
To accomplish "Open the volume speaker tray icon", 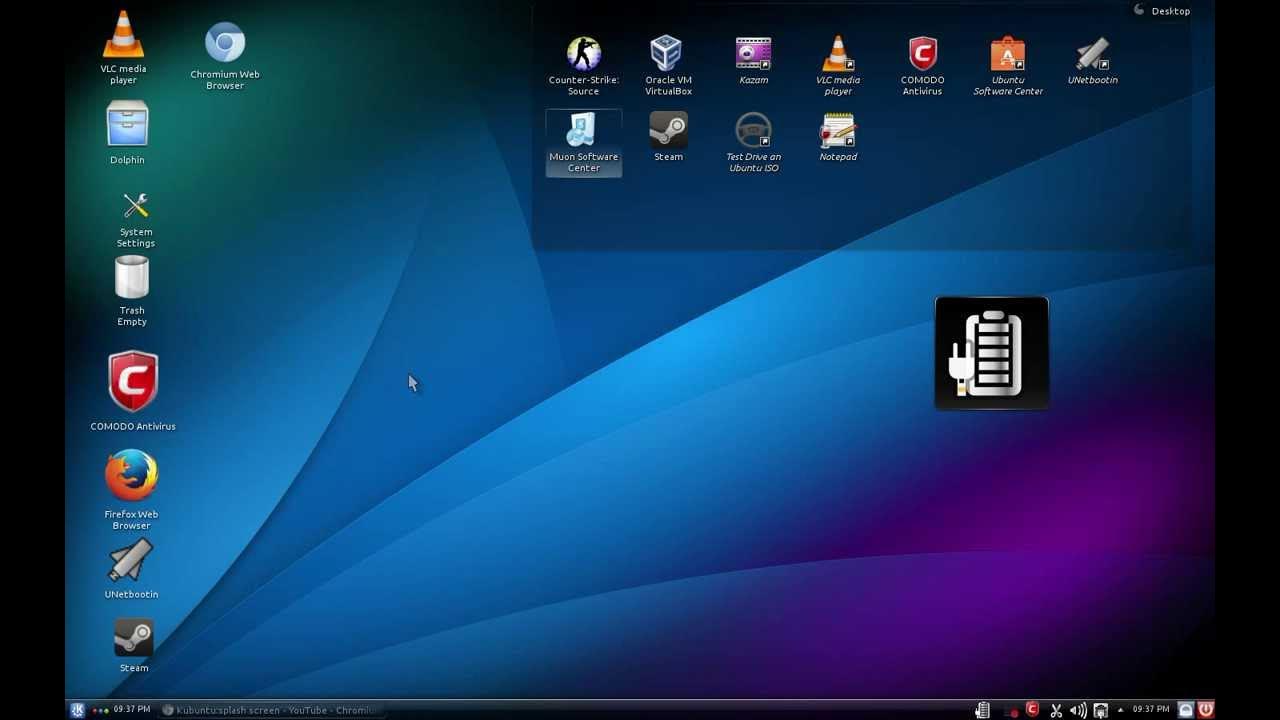I will 1078,710.
